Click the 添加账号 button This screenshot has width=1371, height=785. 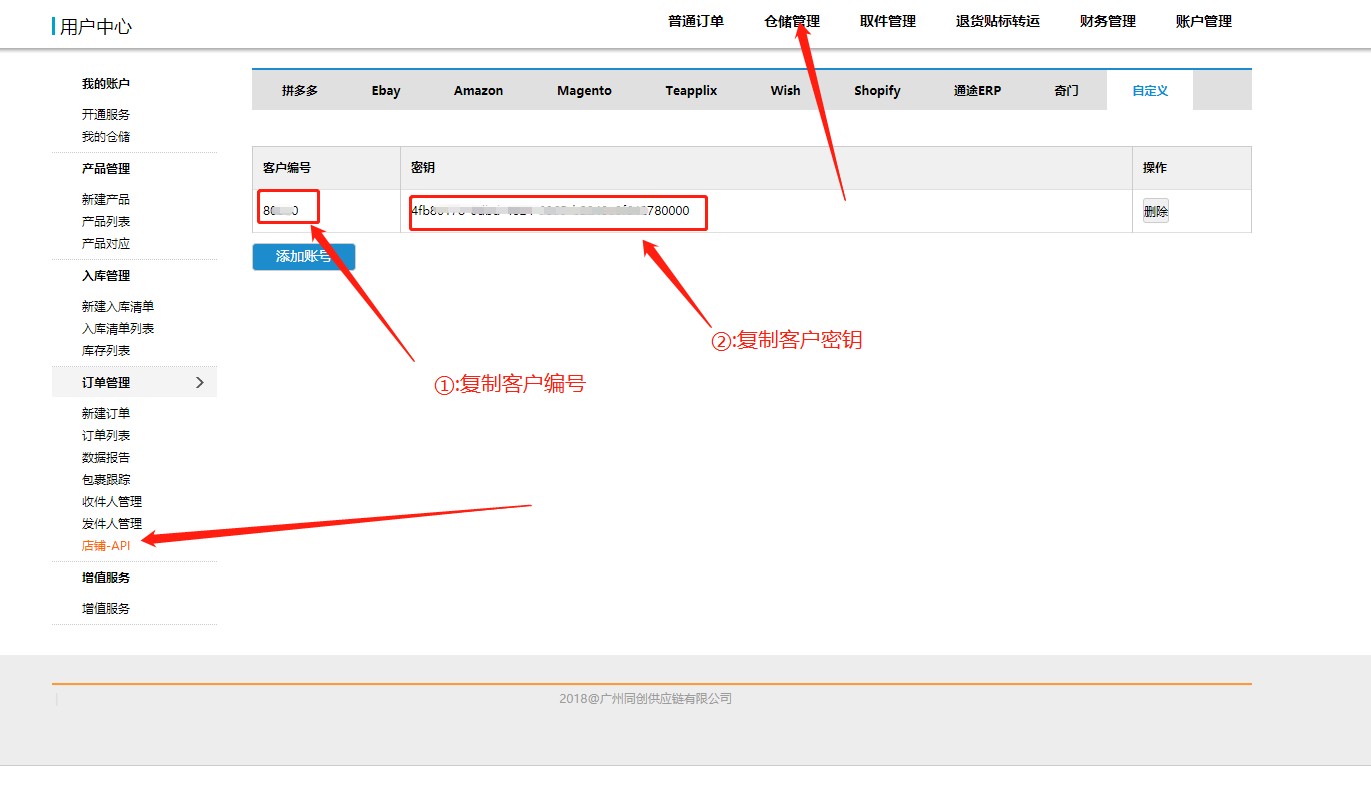pyautogui.click(x=303, y=256)
